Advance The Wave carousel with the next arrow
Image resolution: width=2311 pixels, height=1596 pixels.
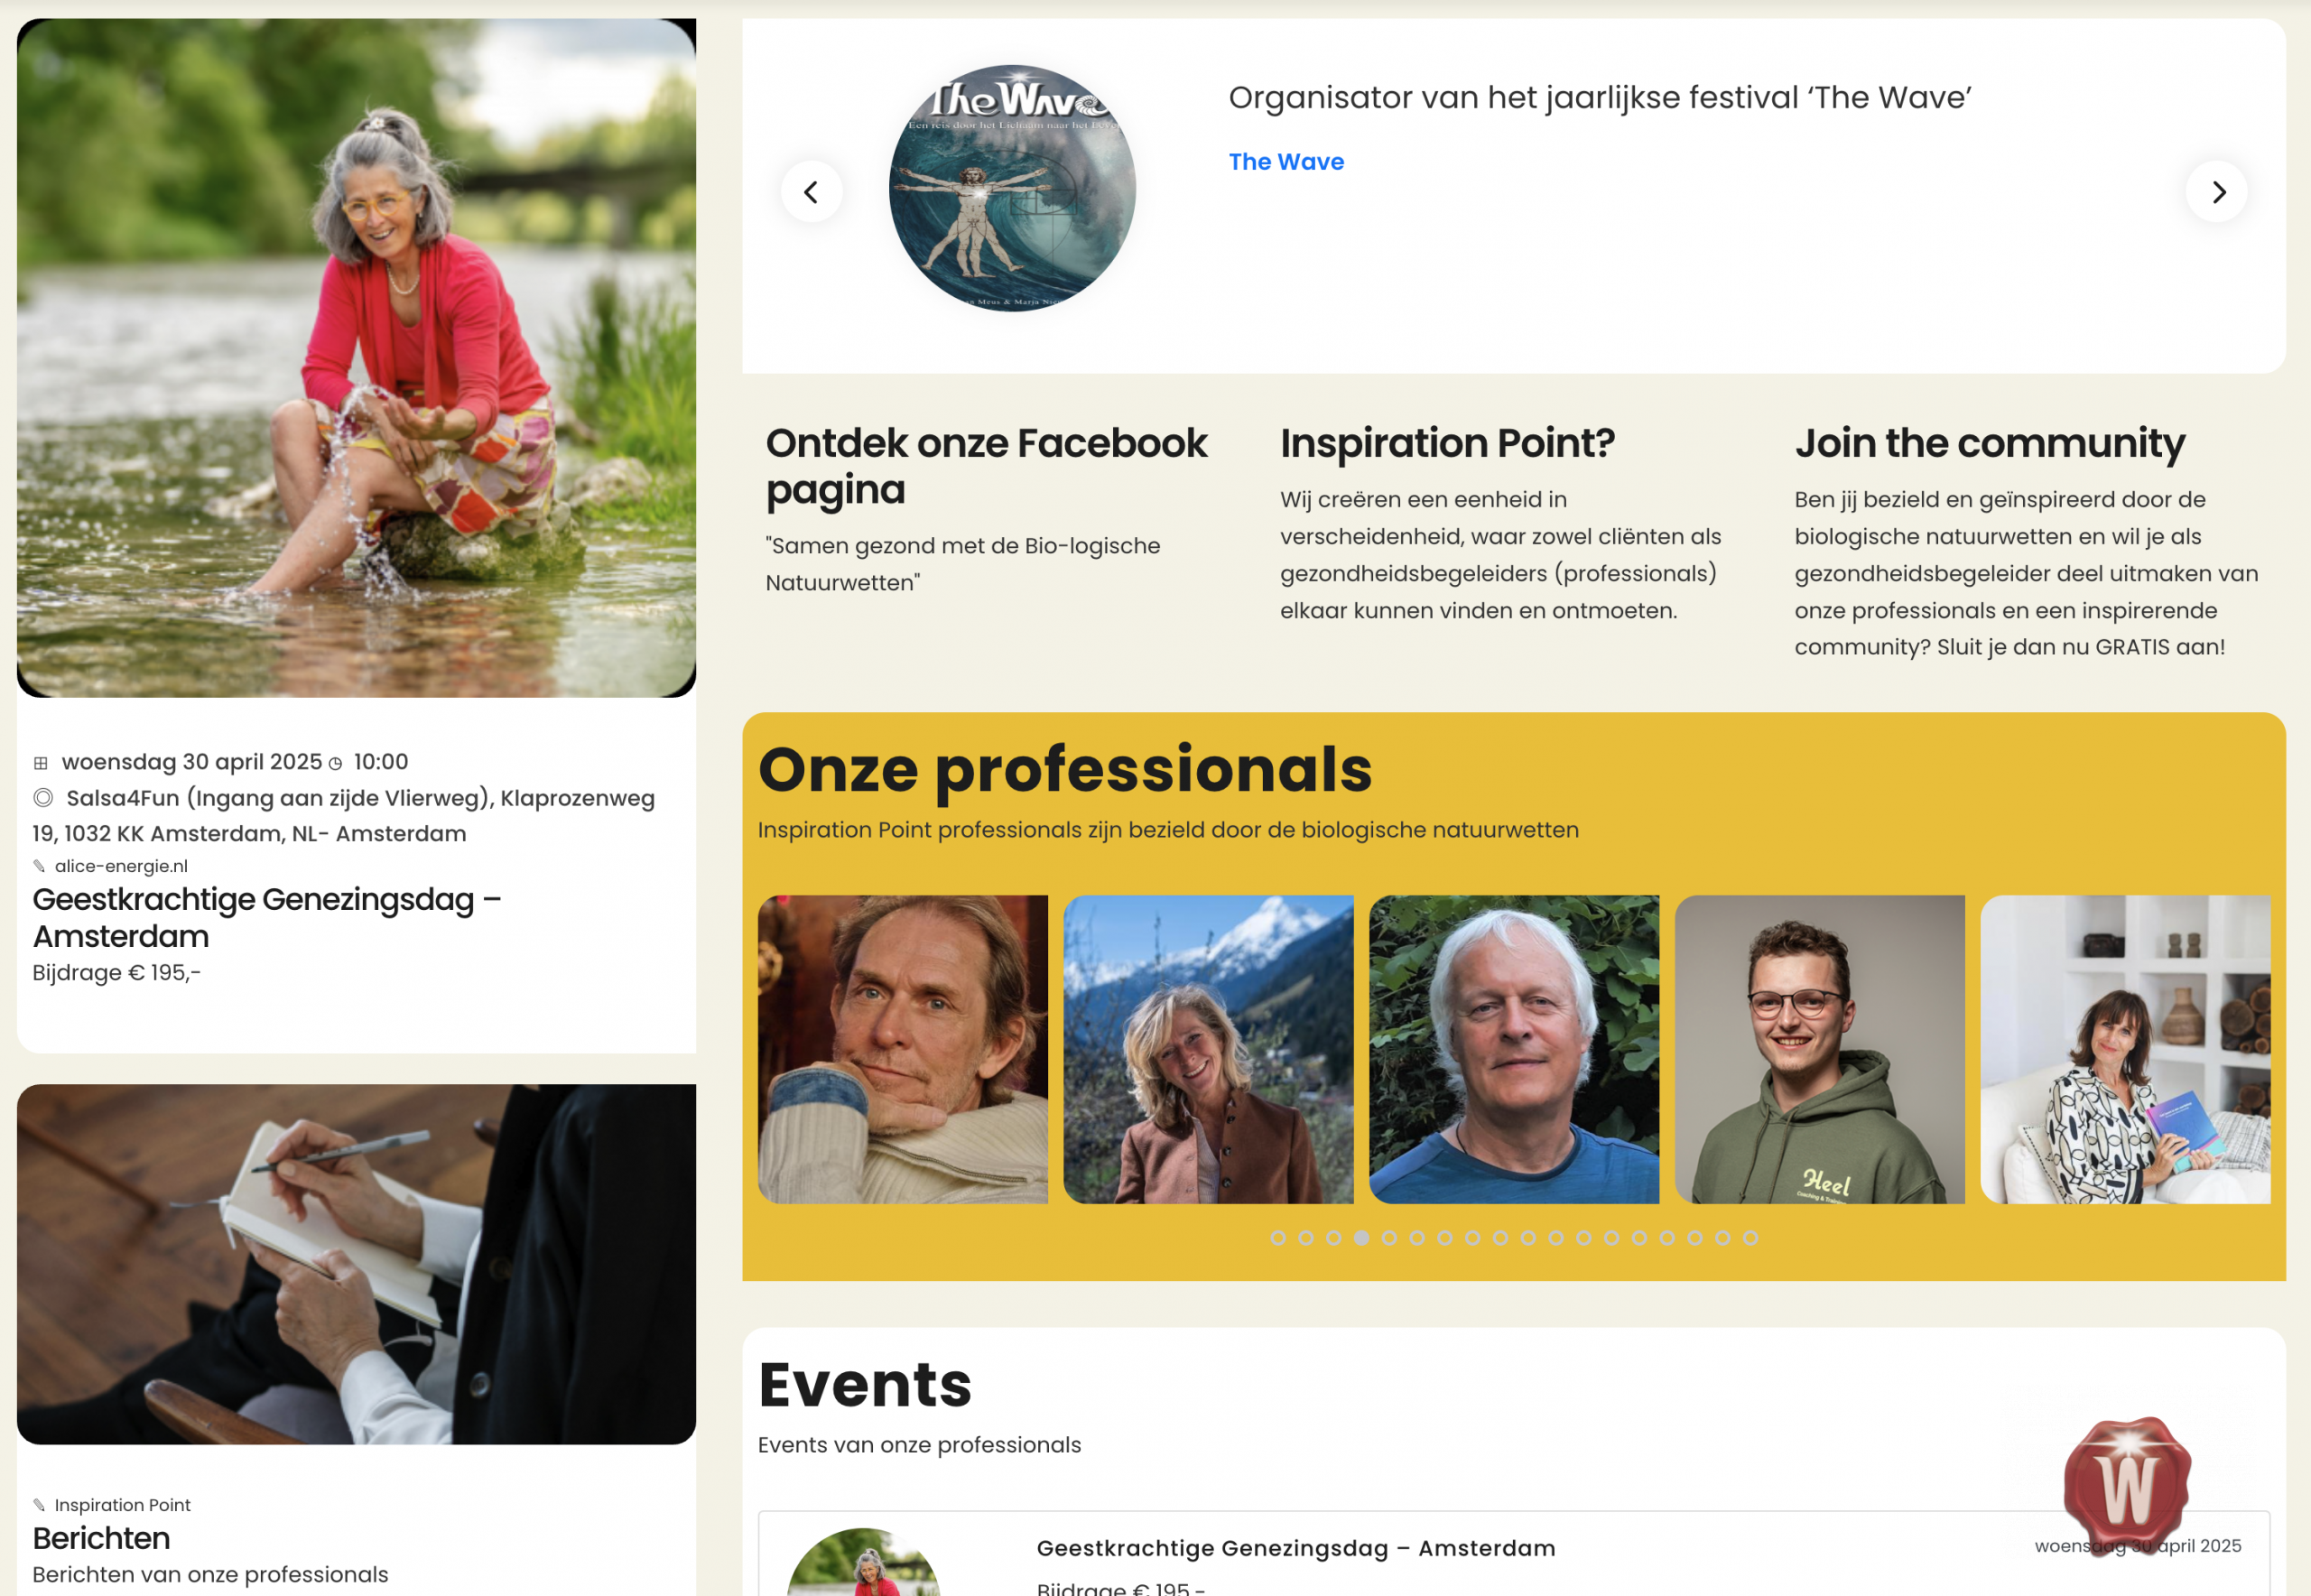[2216, 191]
